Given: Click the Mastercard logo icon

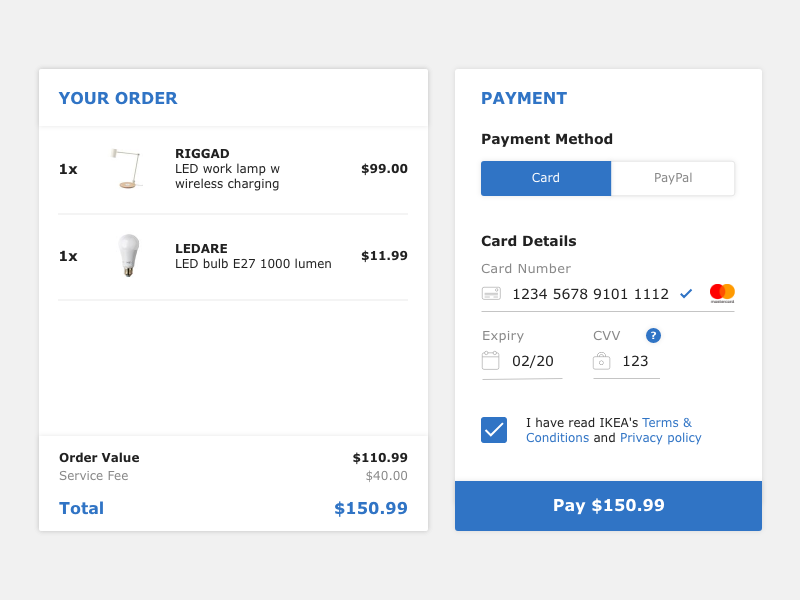Looking at the screenshot, I should 722,293.
